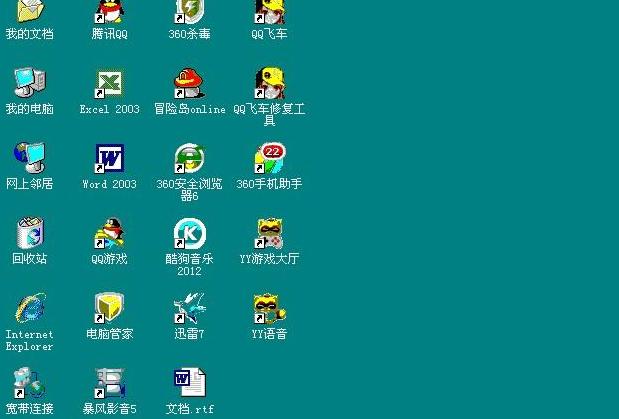Click the QQ飞车 label under top-row icon
Image resolution: width=619 pixels, height=419 pixels.
point(269,34)
